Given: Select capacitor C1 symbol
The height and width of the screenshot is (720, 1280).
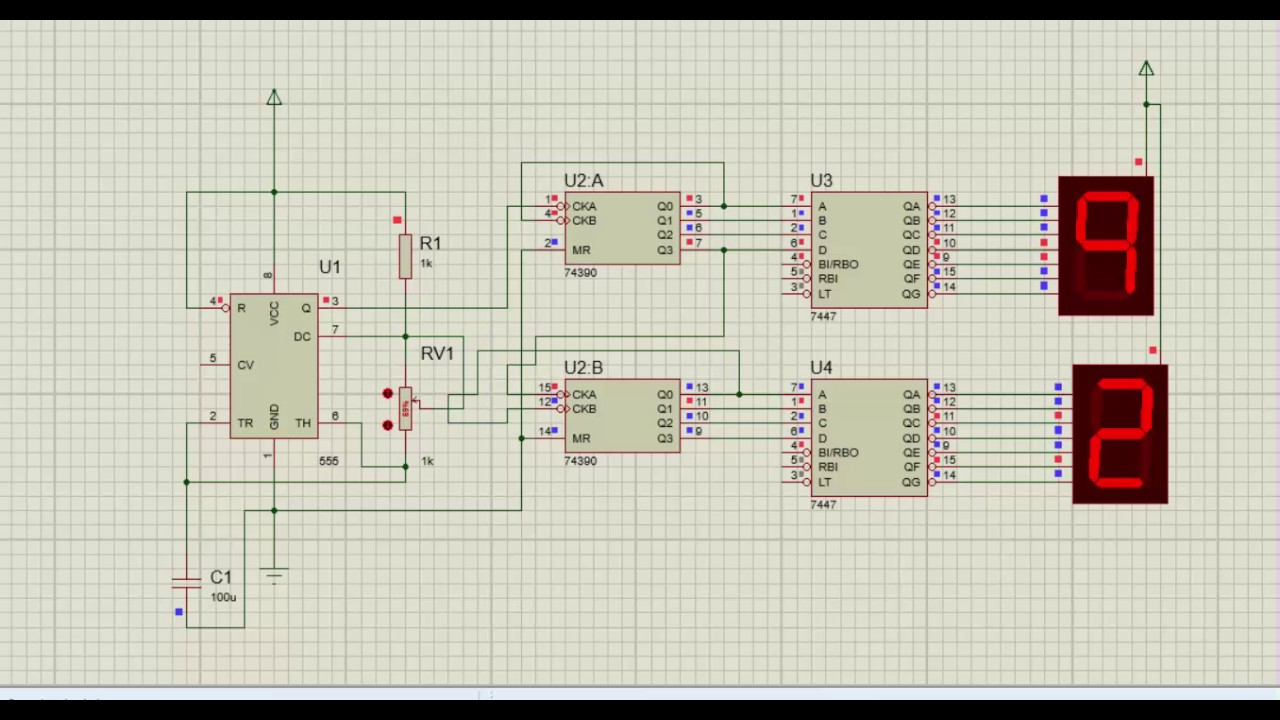Looking at the screenshot, I should tap(186, 583).
